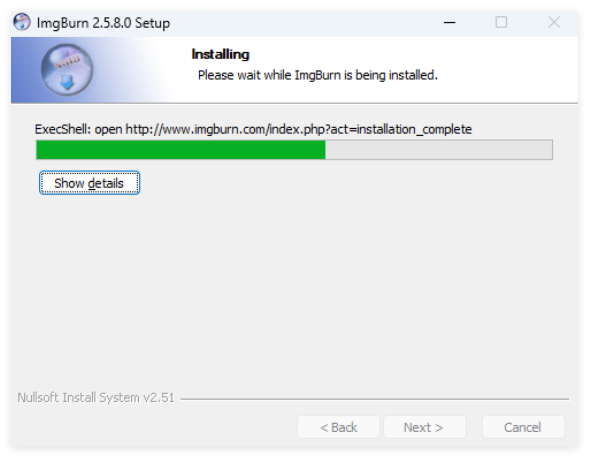Click the blue down arrow on installer logo
Viewport: 589px width, 457px height.
[67, 82]
